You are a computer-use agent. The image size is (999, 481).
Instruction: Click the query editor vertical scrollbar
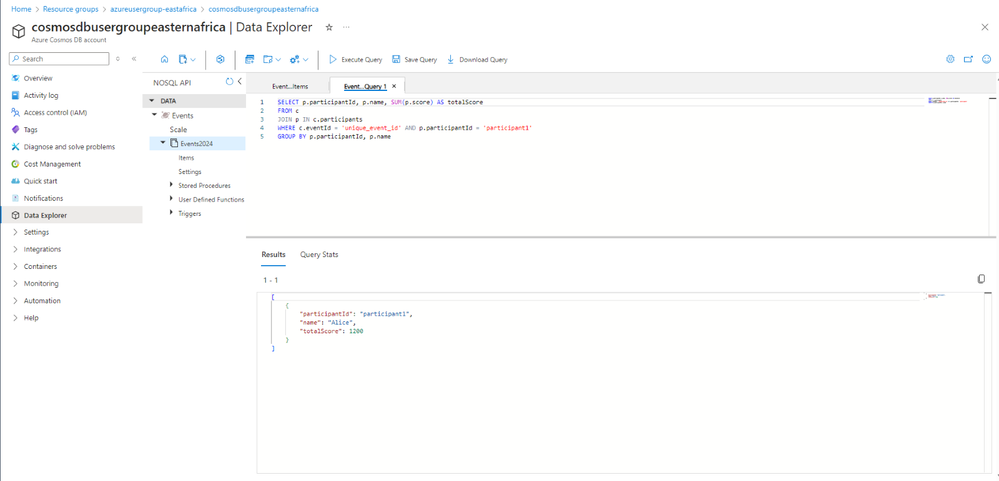(993, 166)
